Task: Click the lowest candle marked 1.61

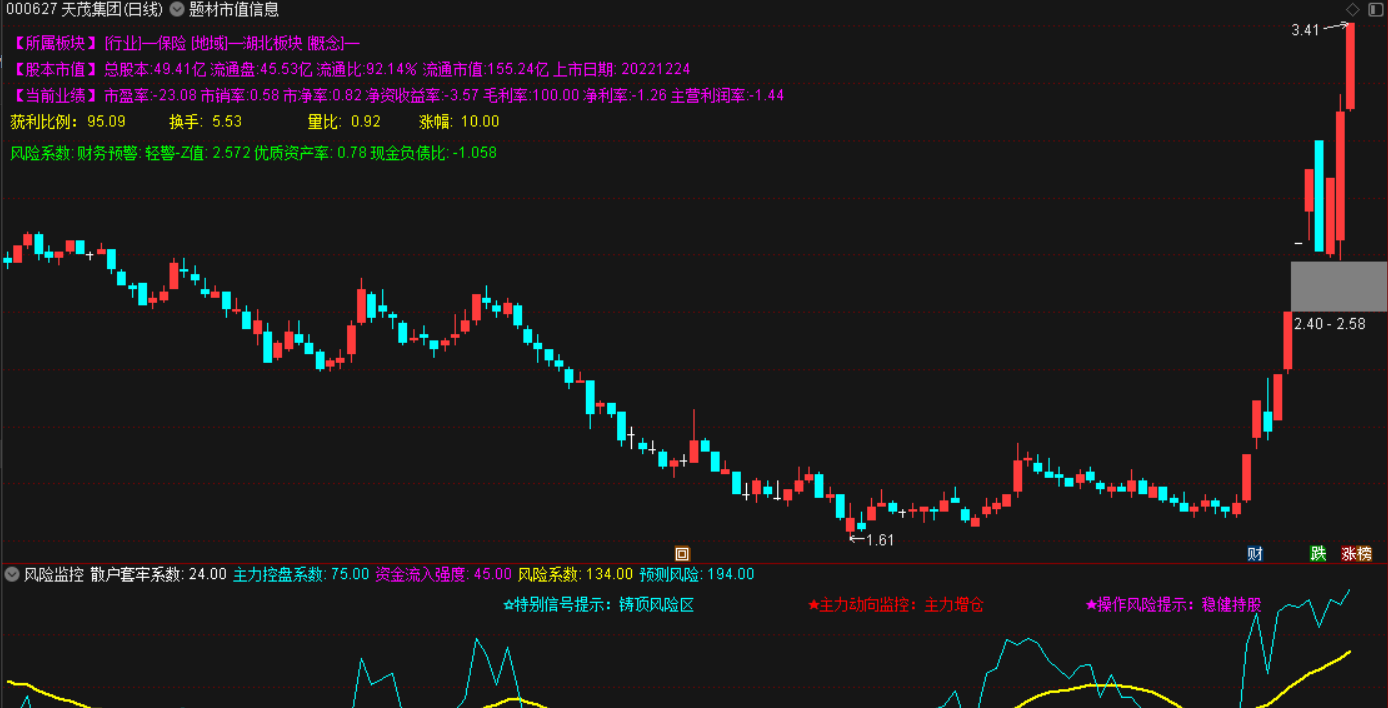Action: point(851,524)
